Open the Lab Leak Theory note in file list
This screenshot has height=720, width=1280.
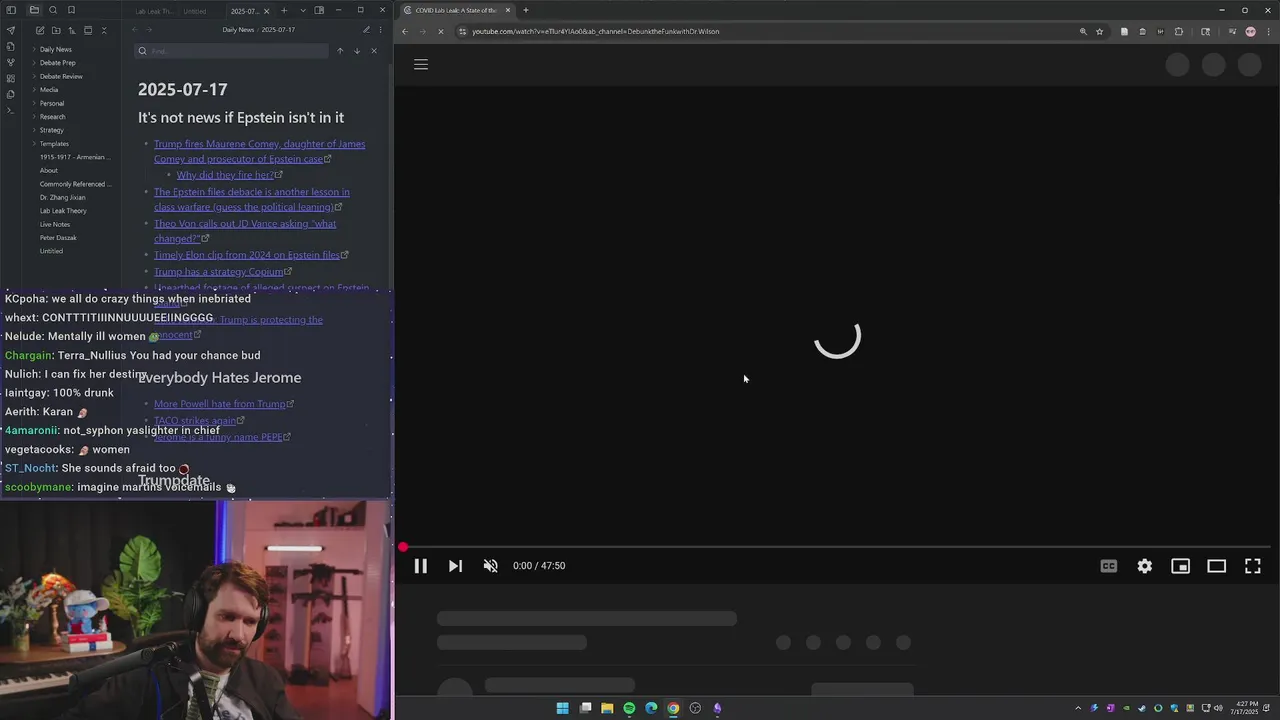coord(63,211)
